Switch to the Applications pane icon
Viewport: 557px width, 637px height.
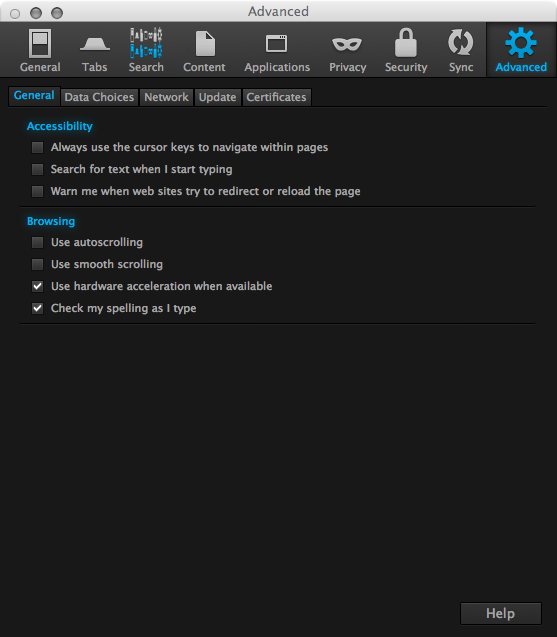(x=277, y=43)
